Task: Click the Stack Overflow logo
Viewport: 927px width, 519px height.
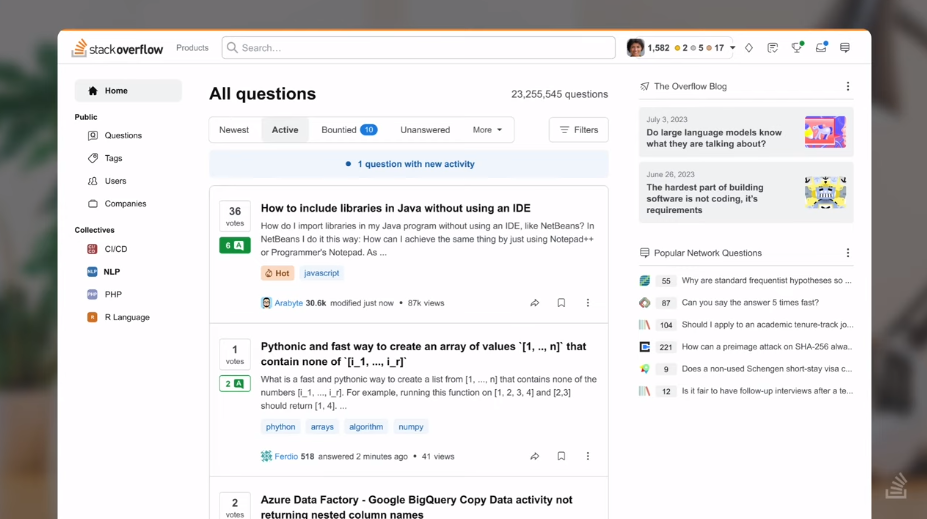Action: tap(117, 48)
